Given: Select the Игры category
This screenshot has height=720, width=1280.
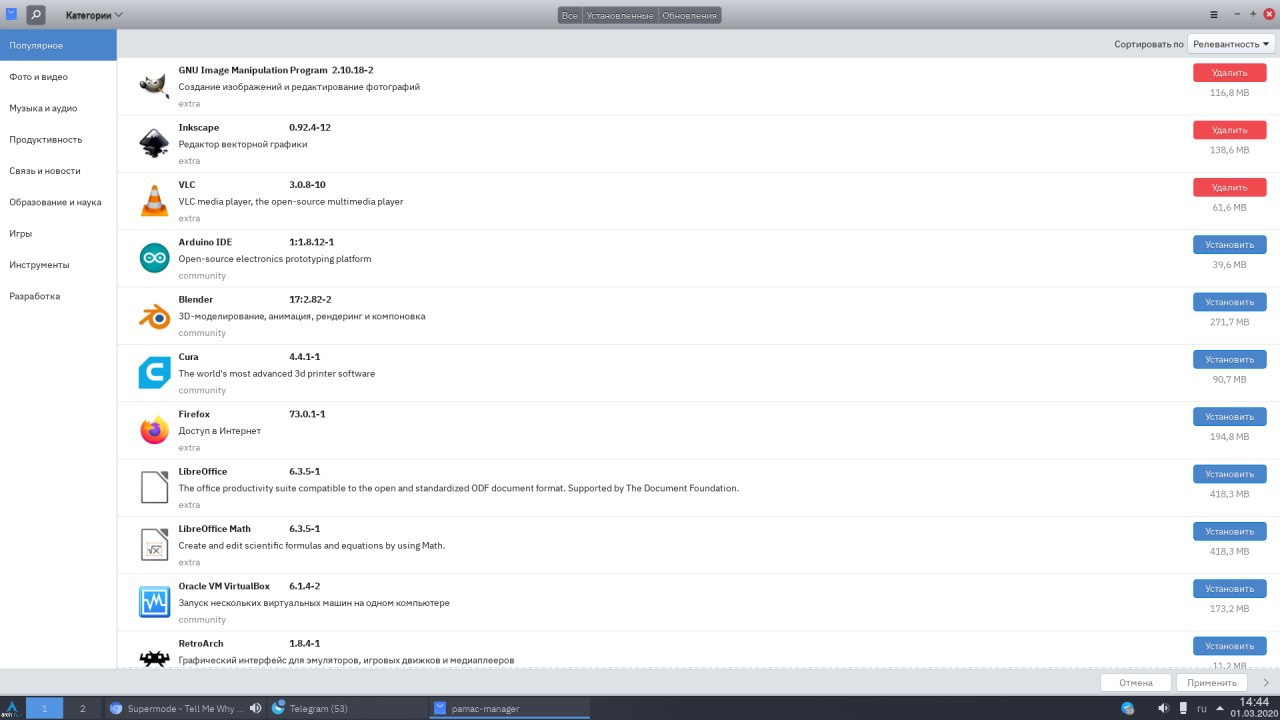Looking at the screenshot, I should [58, 233].
